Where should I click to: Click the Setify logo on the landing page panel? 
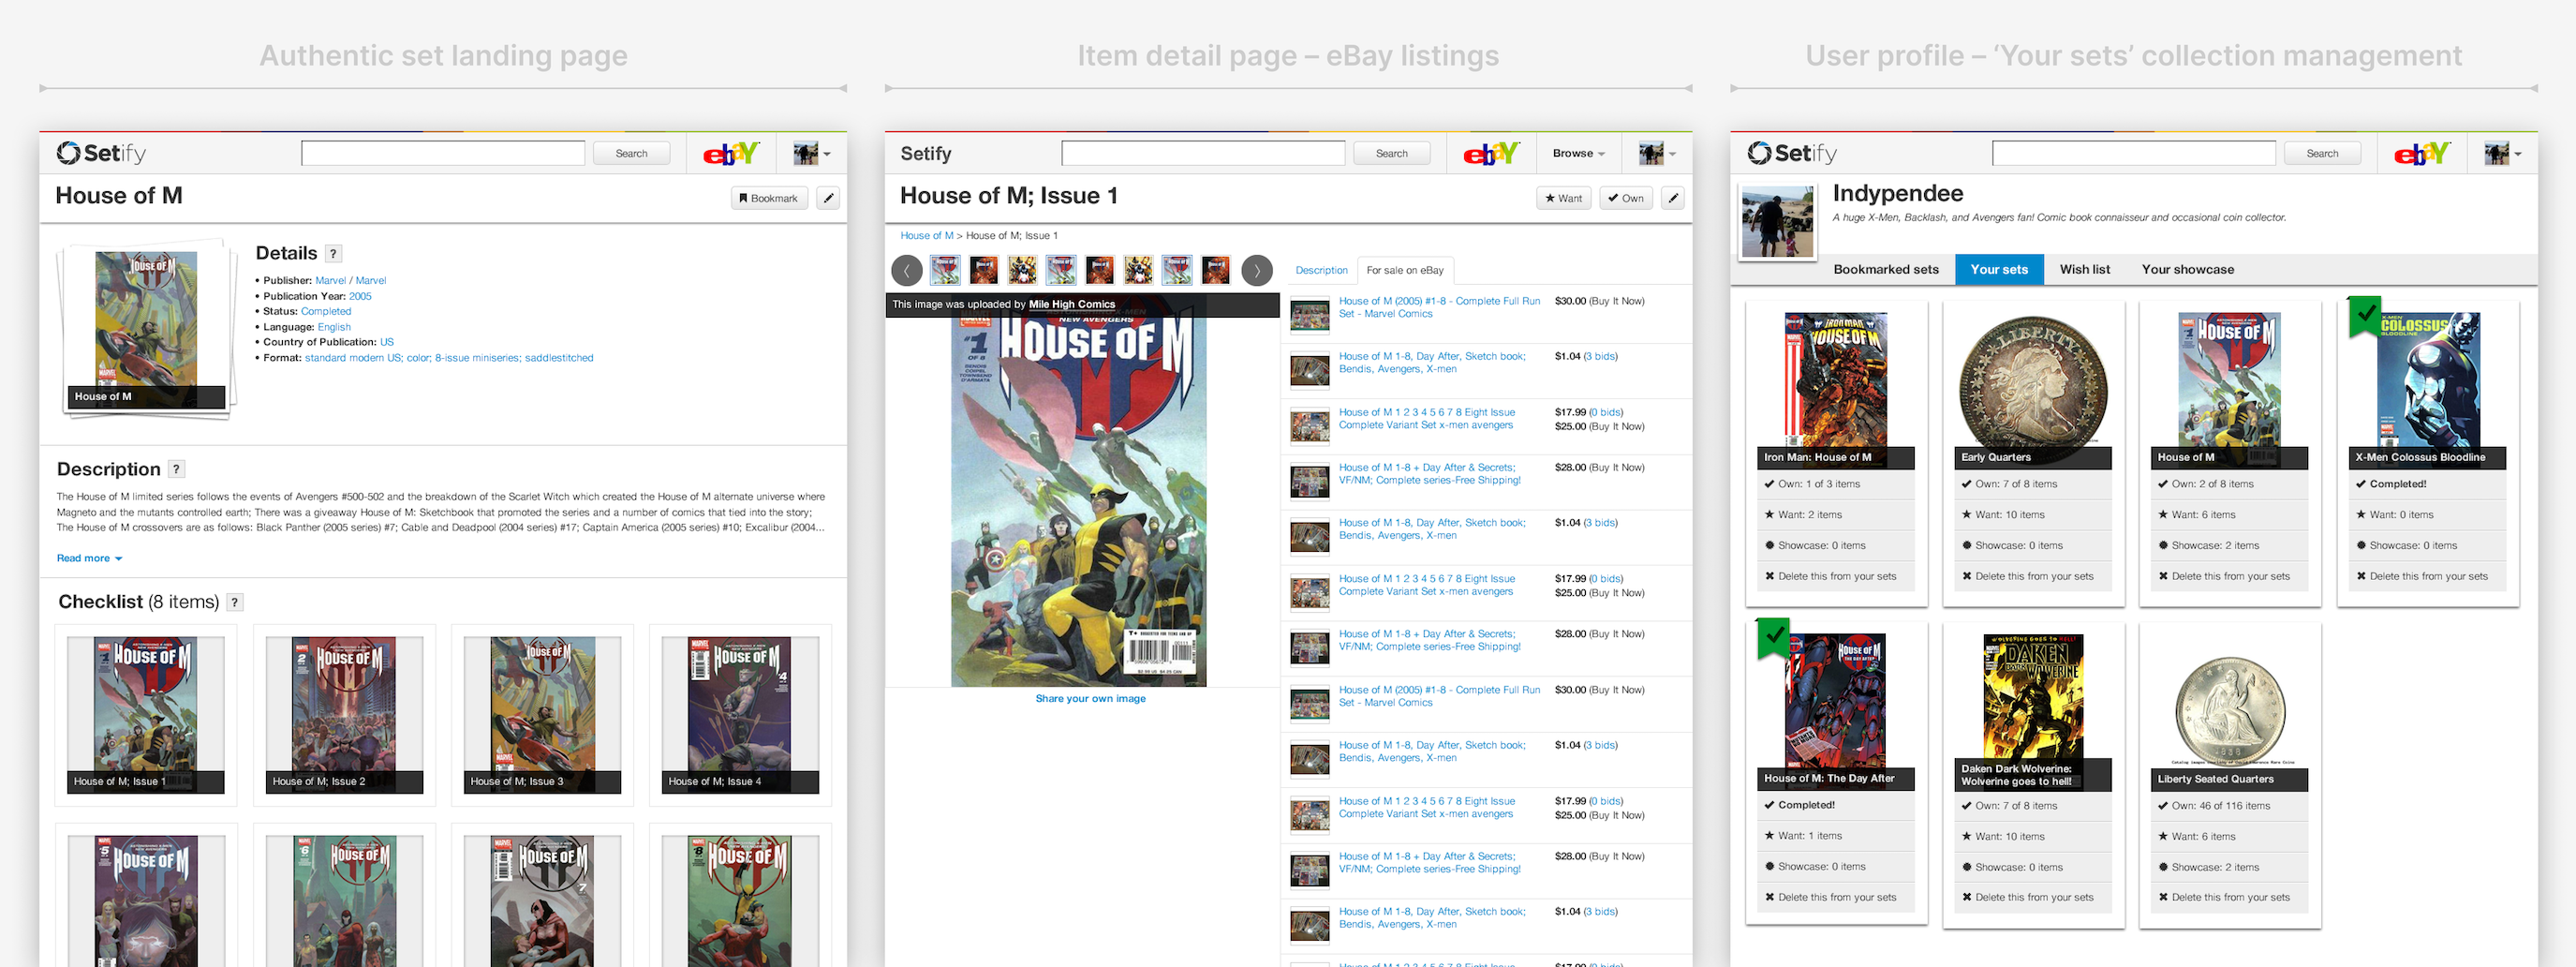point(101,153)
